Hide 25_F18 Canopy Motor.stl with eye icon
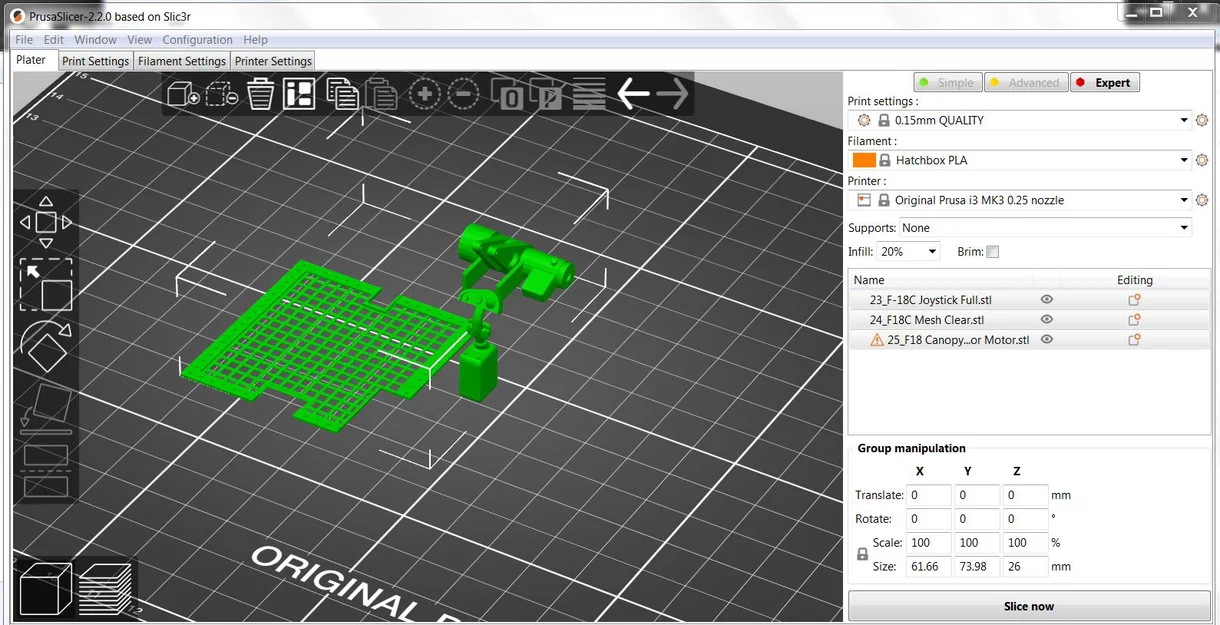The height and width of the screenshot is (625, 1220). click(1047, 340)
